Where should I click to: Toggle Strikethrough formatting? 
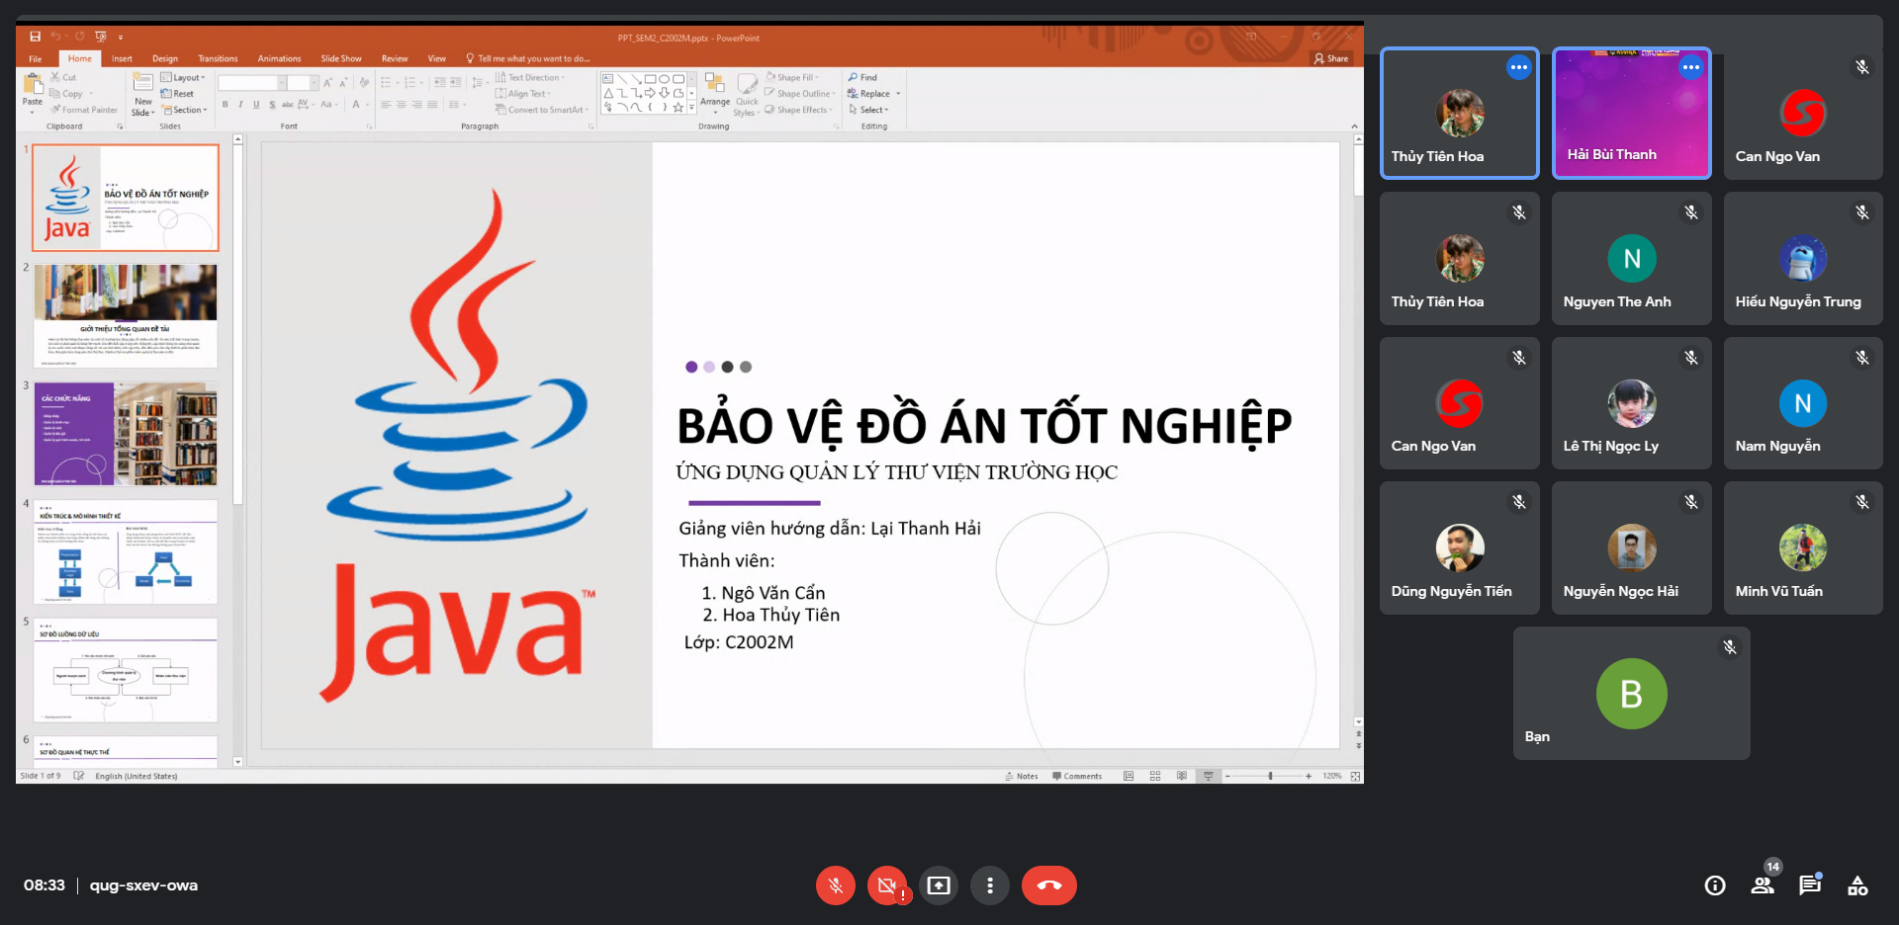pos(288,104)
